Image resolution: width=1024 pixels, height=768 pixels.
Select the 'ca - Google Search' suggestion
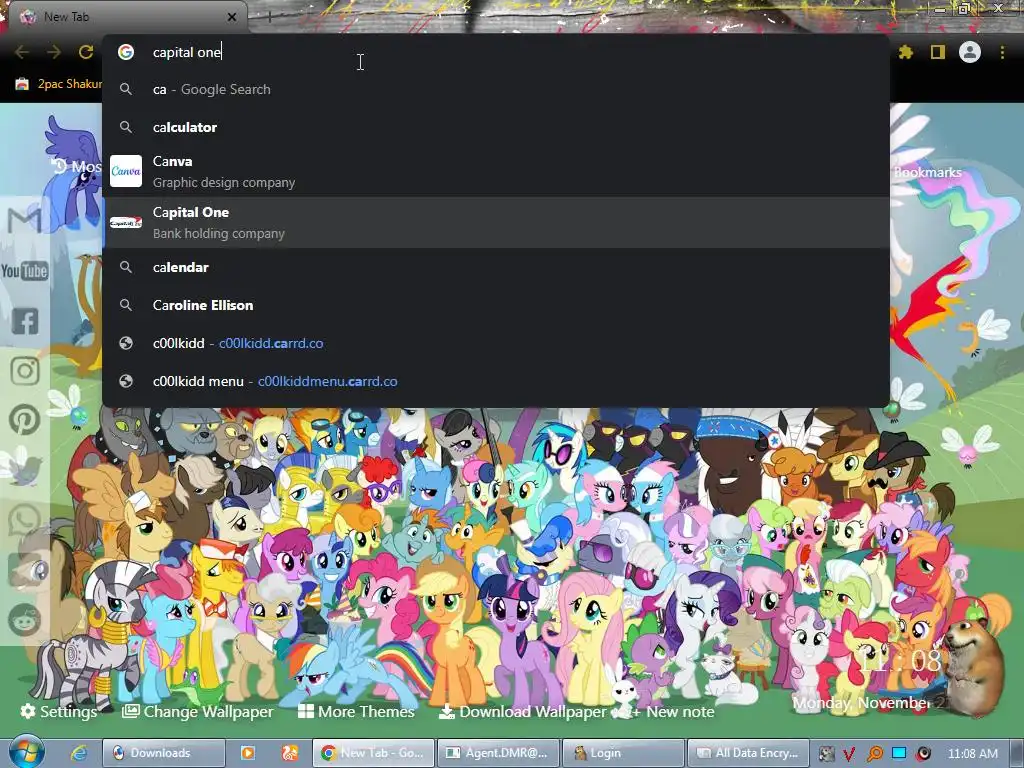pyautogui.click(x=496, y=89)
